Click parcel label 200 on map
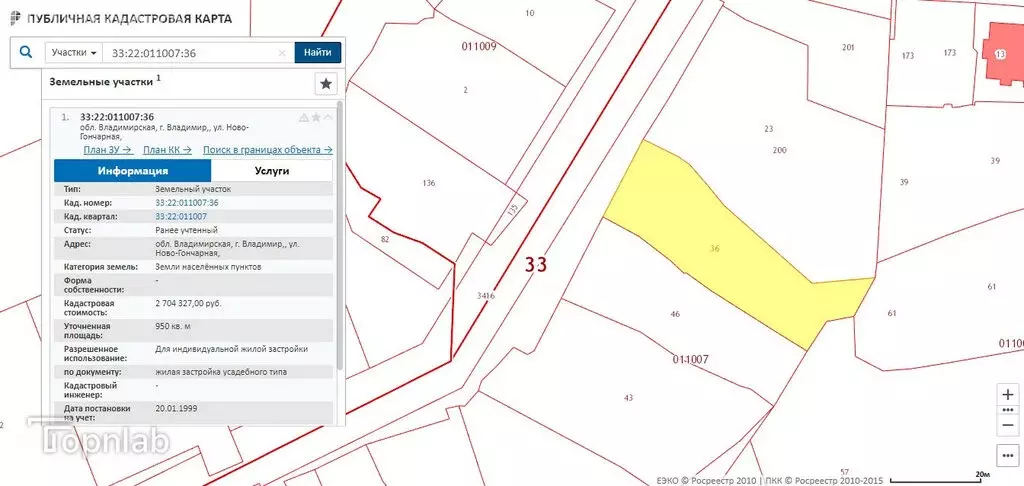Screen dimensions: 1024x486 click(780, 150)
